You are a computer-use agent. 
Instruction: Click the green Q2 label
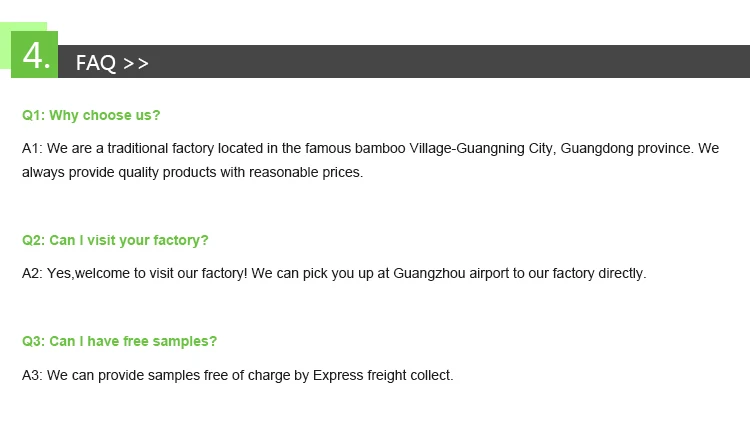pyautogui.click(x=33, y=240)
